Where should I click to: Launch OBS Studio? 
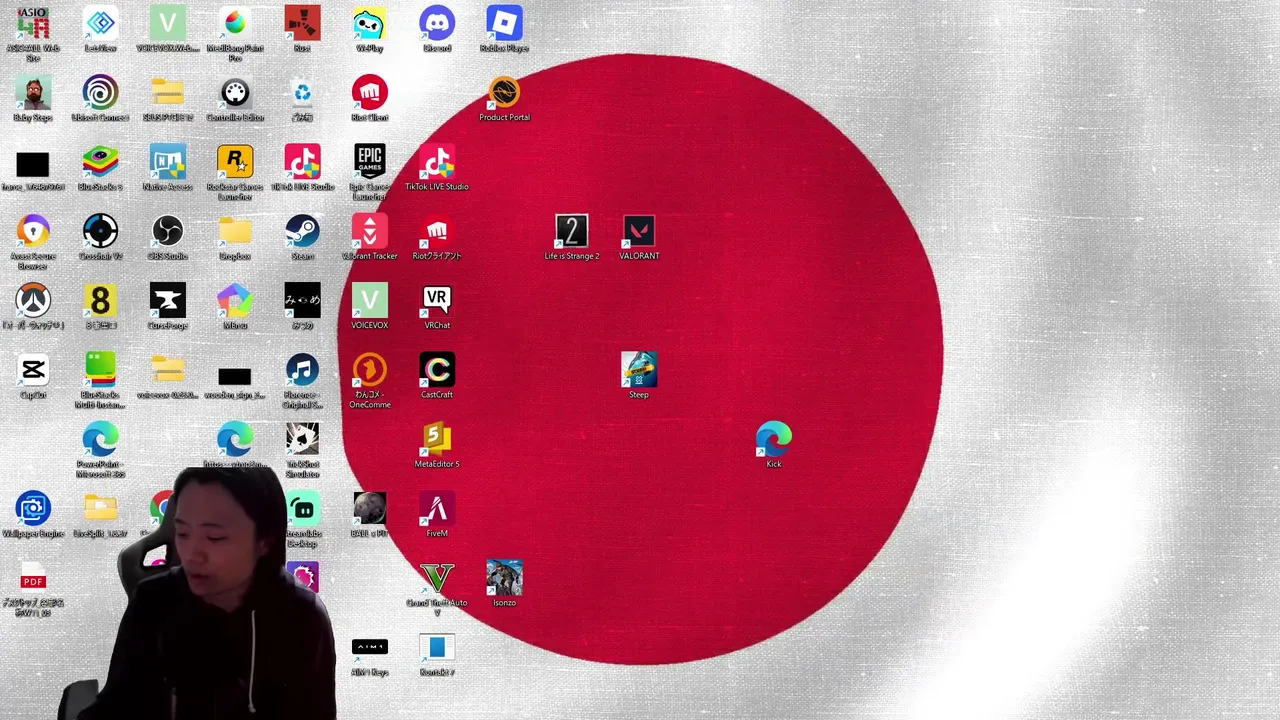tap(167, 231)
